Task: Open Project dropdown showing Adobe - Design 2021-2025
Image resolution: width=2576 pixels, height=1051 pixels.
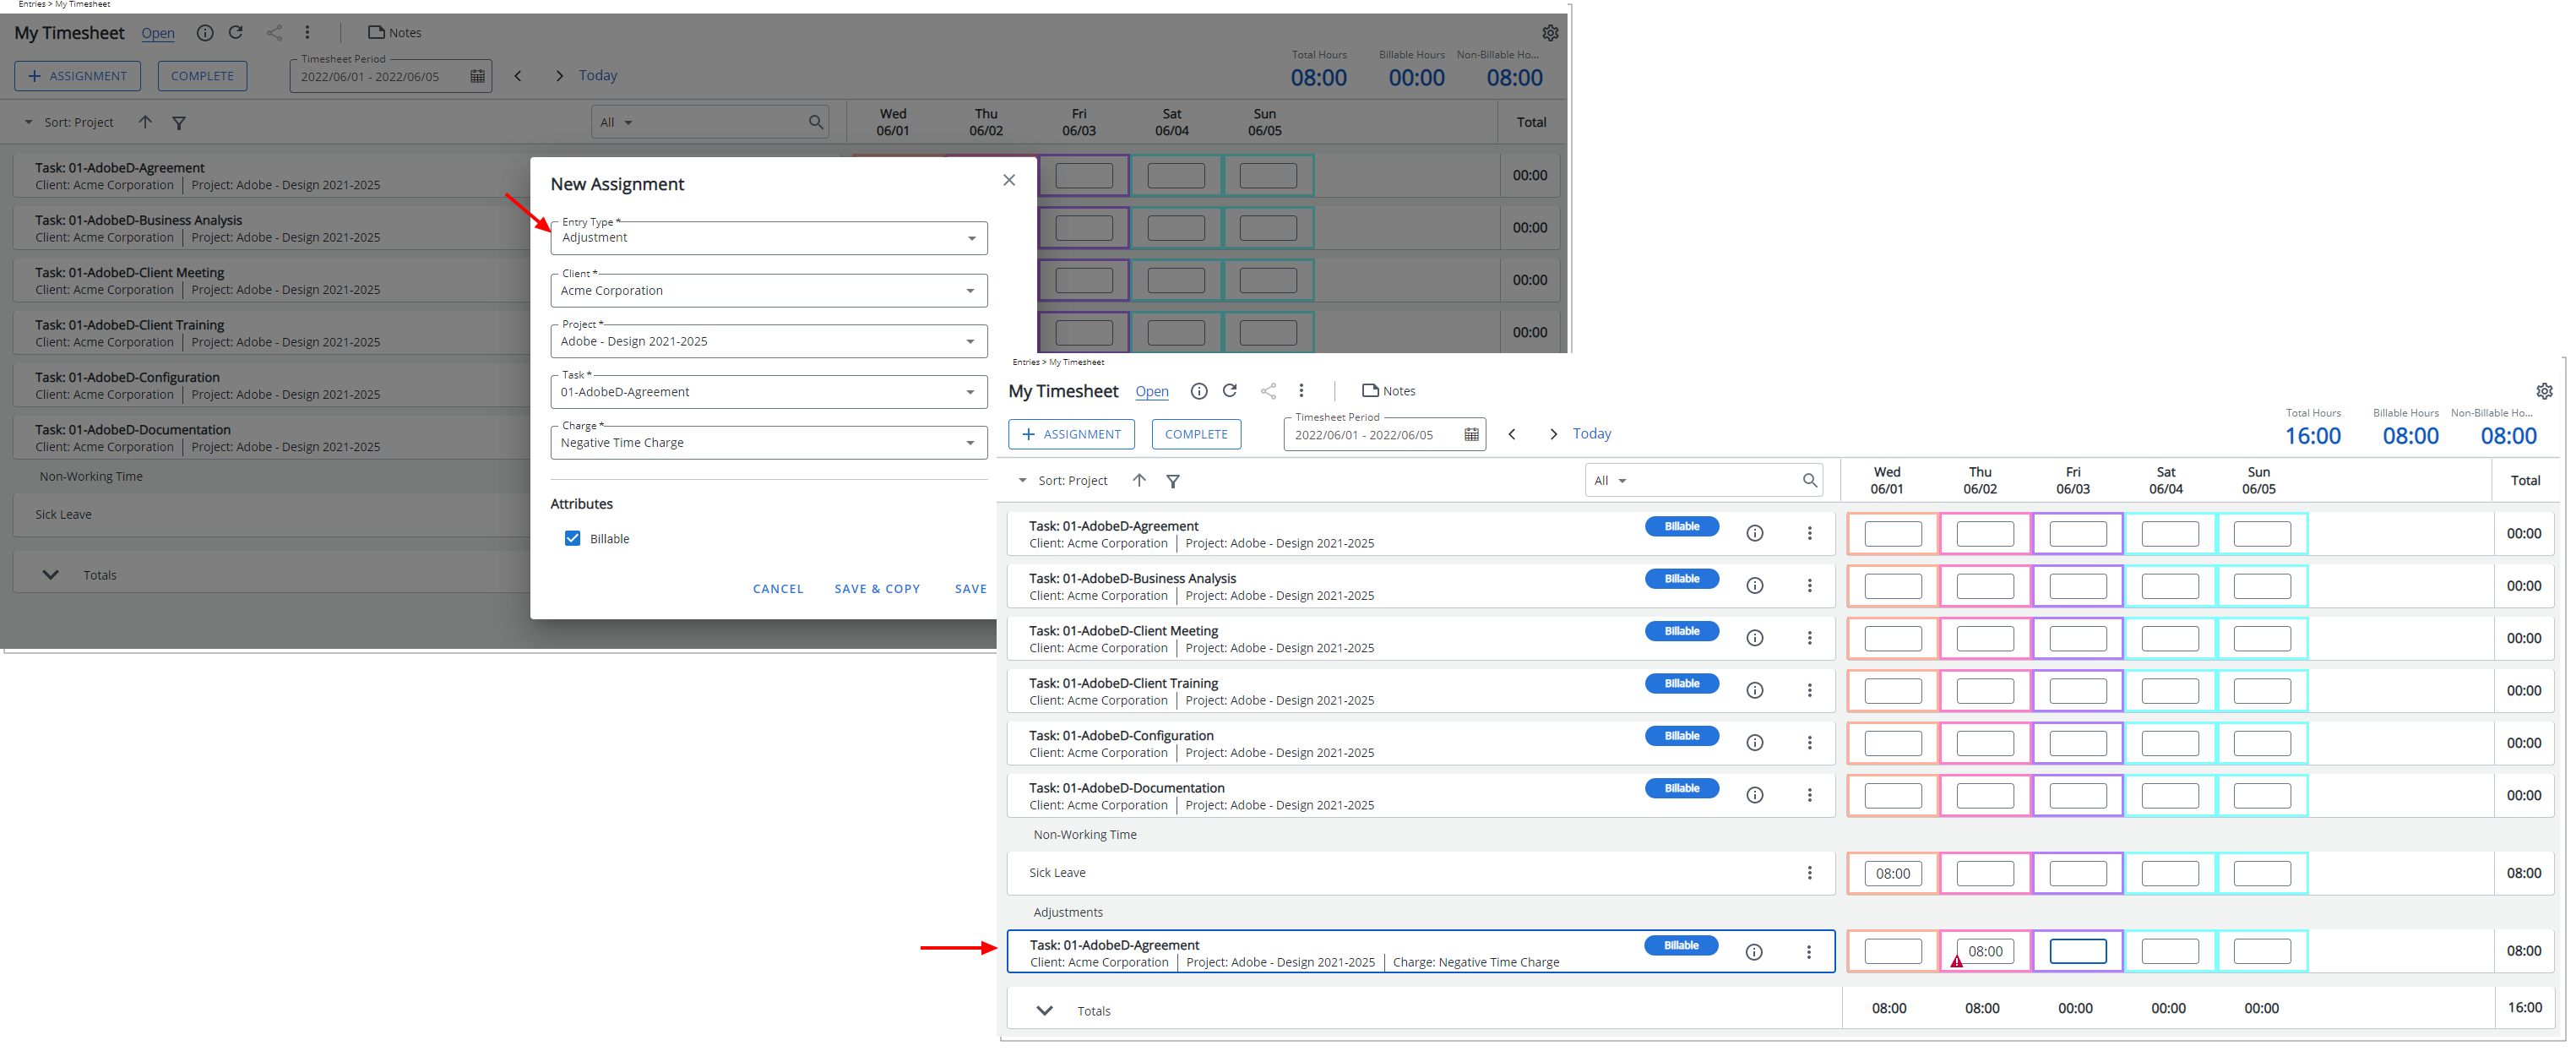Action: [768, 341]
